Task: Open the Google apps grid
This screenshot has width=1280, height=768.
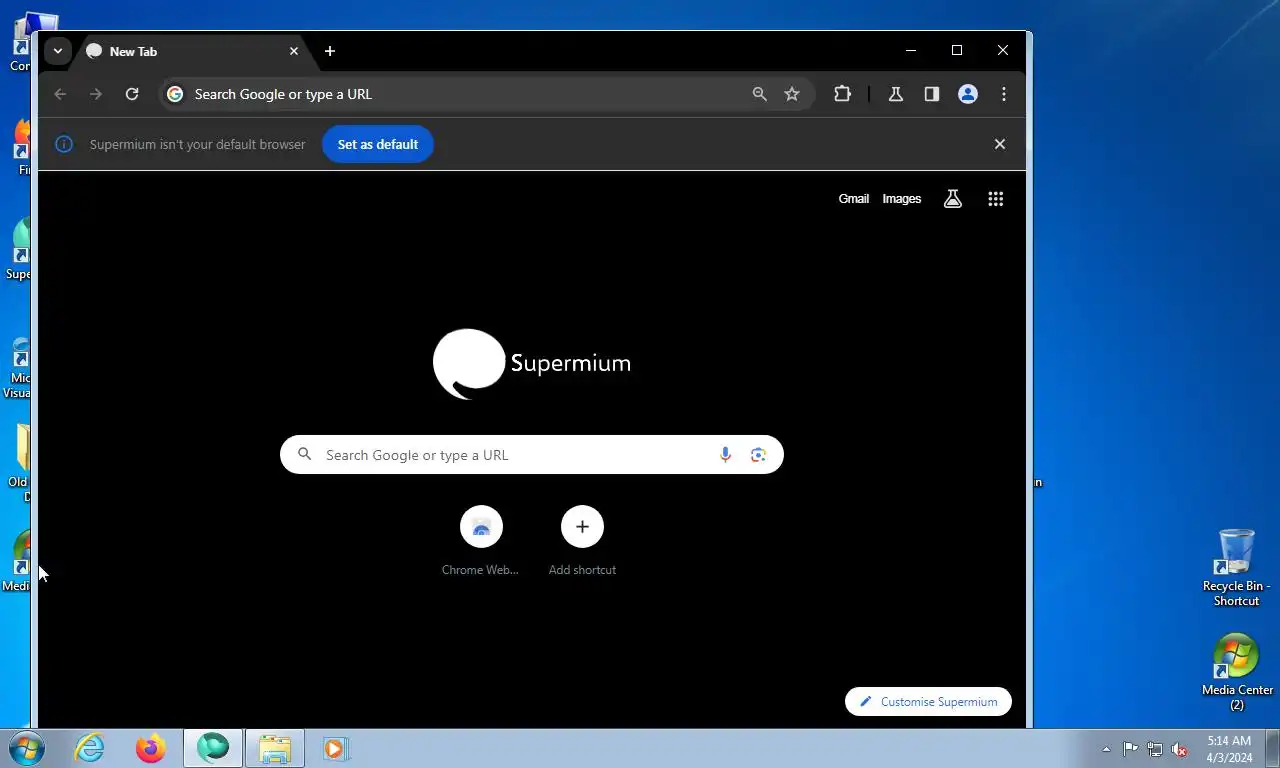Action: point(995,199)
